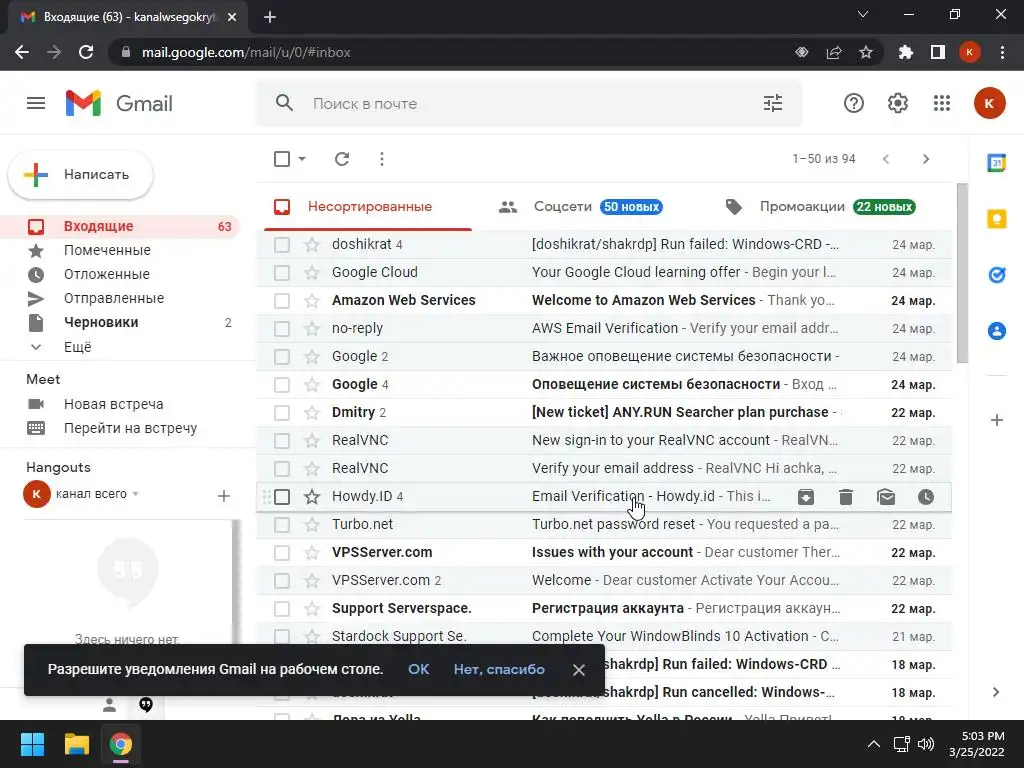This screenshot has height=768, width=1024.
Task: Open Chrome extensions puzzle icon
Action: click(x=905, y=52)
